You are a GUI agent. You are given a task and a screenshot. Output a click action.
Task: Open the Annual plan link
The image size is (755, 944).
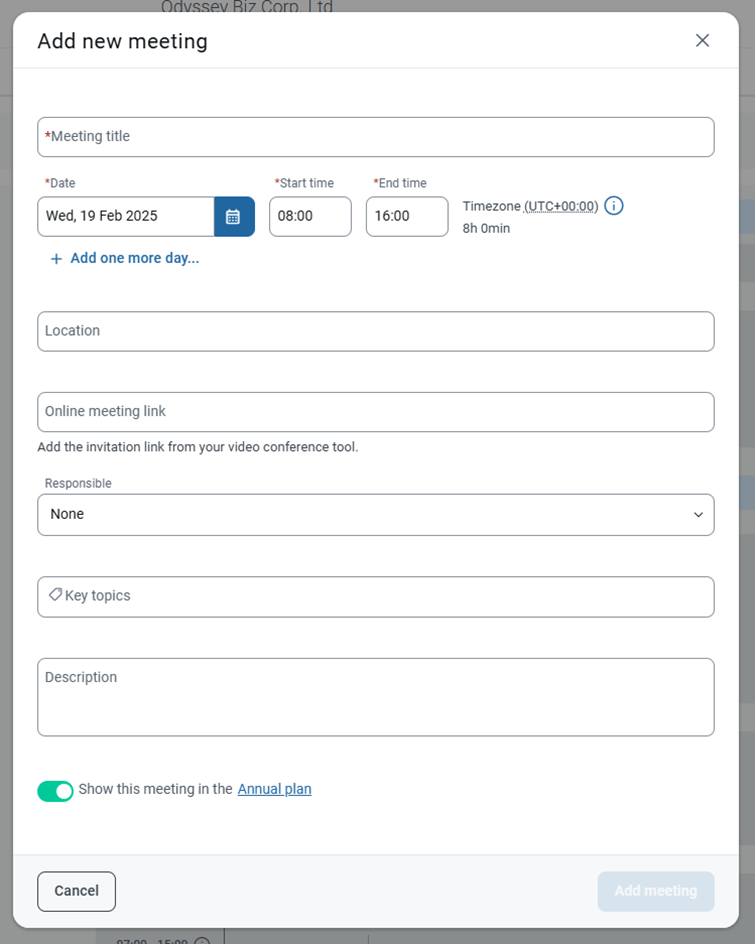pyautogui.click(x=275, y=789)
